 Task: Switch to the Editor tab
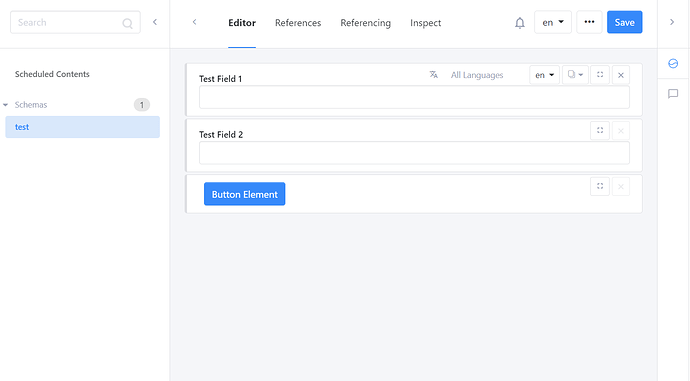[x=242, y=23]
